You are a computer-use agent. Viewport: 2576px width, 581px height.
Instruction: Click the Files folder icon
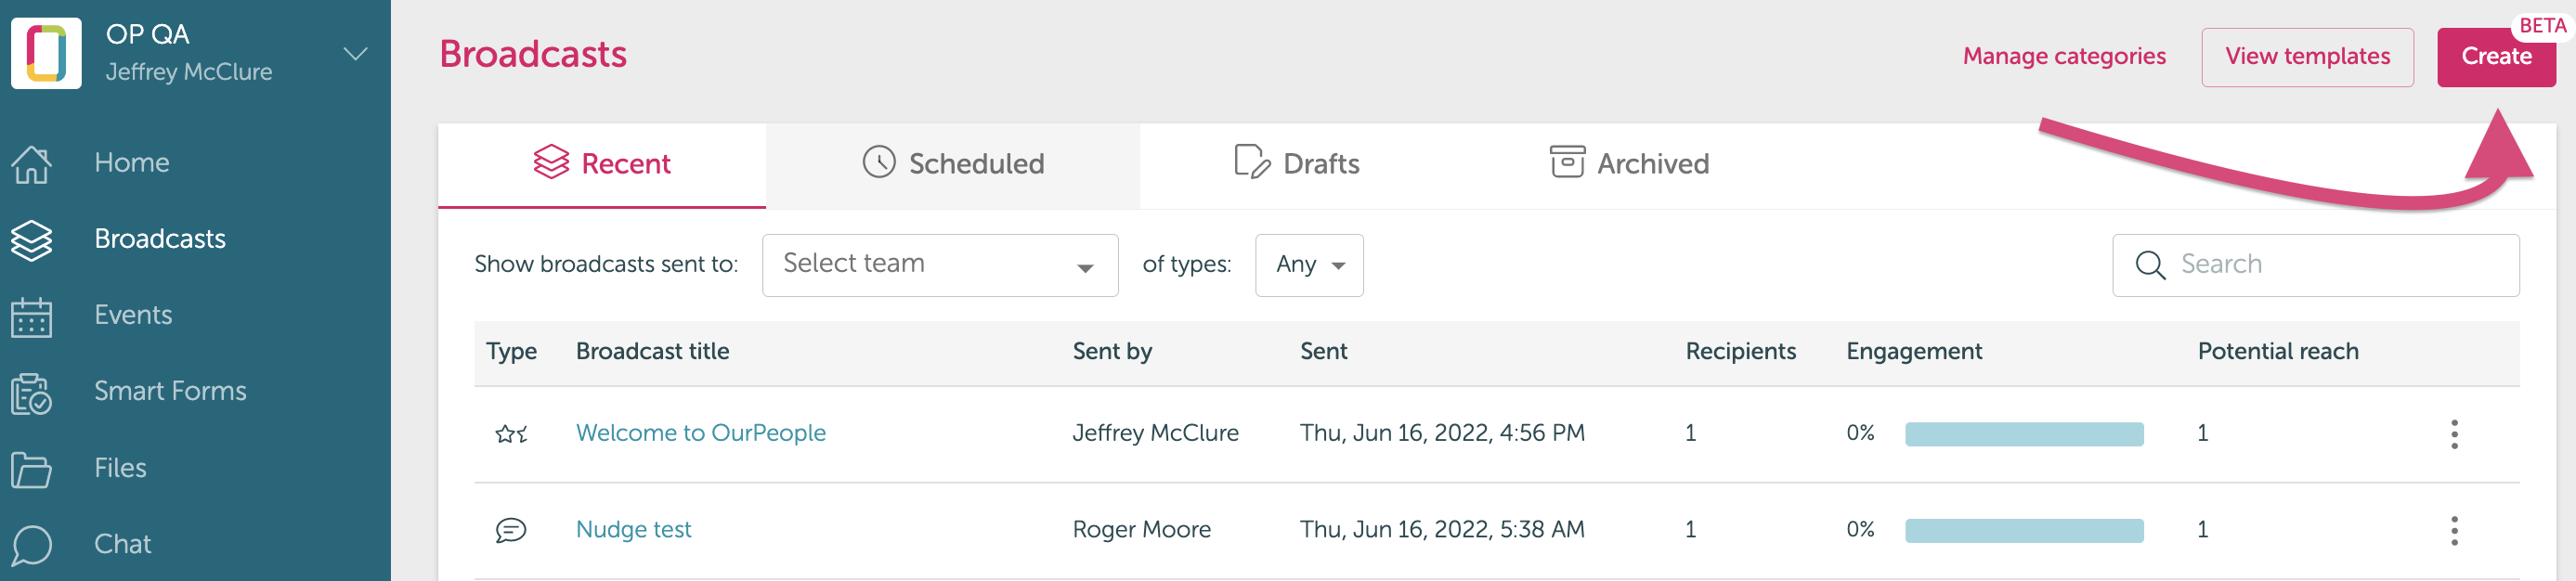pyautogui.click(x=31, y=469)
